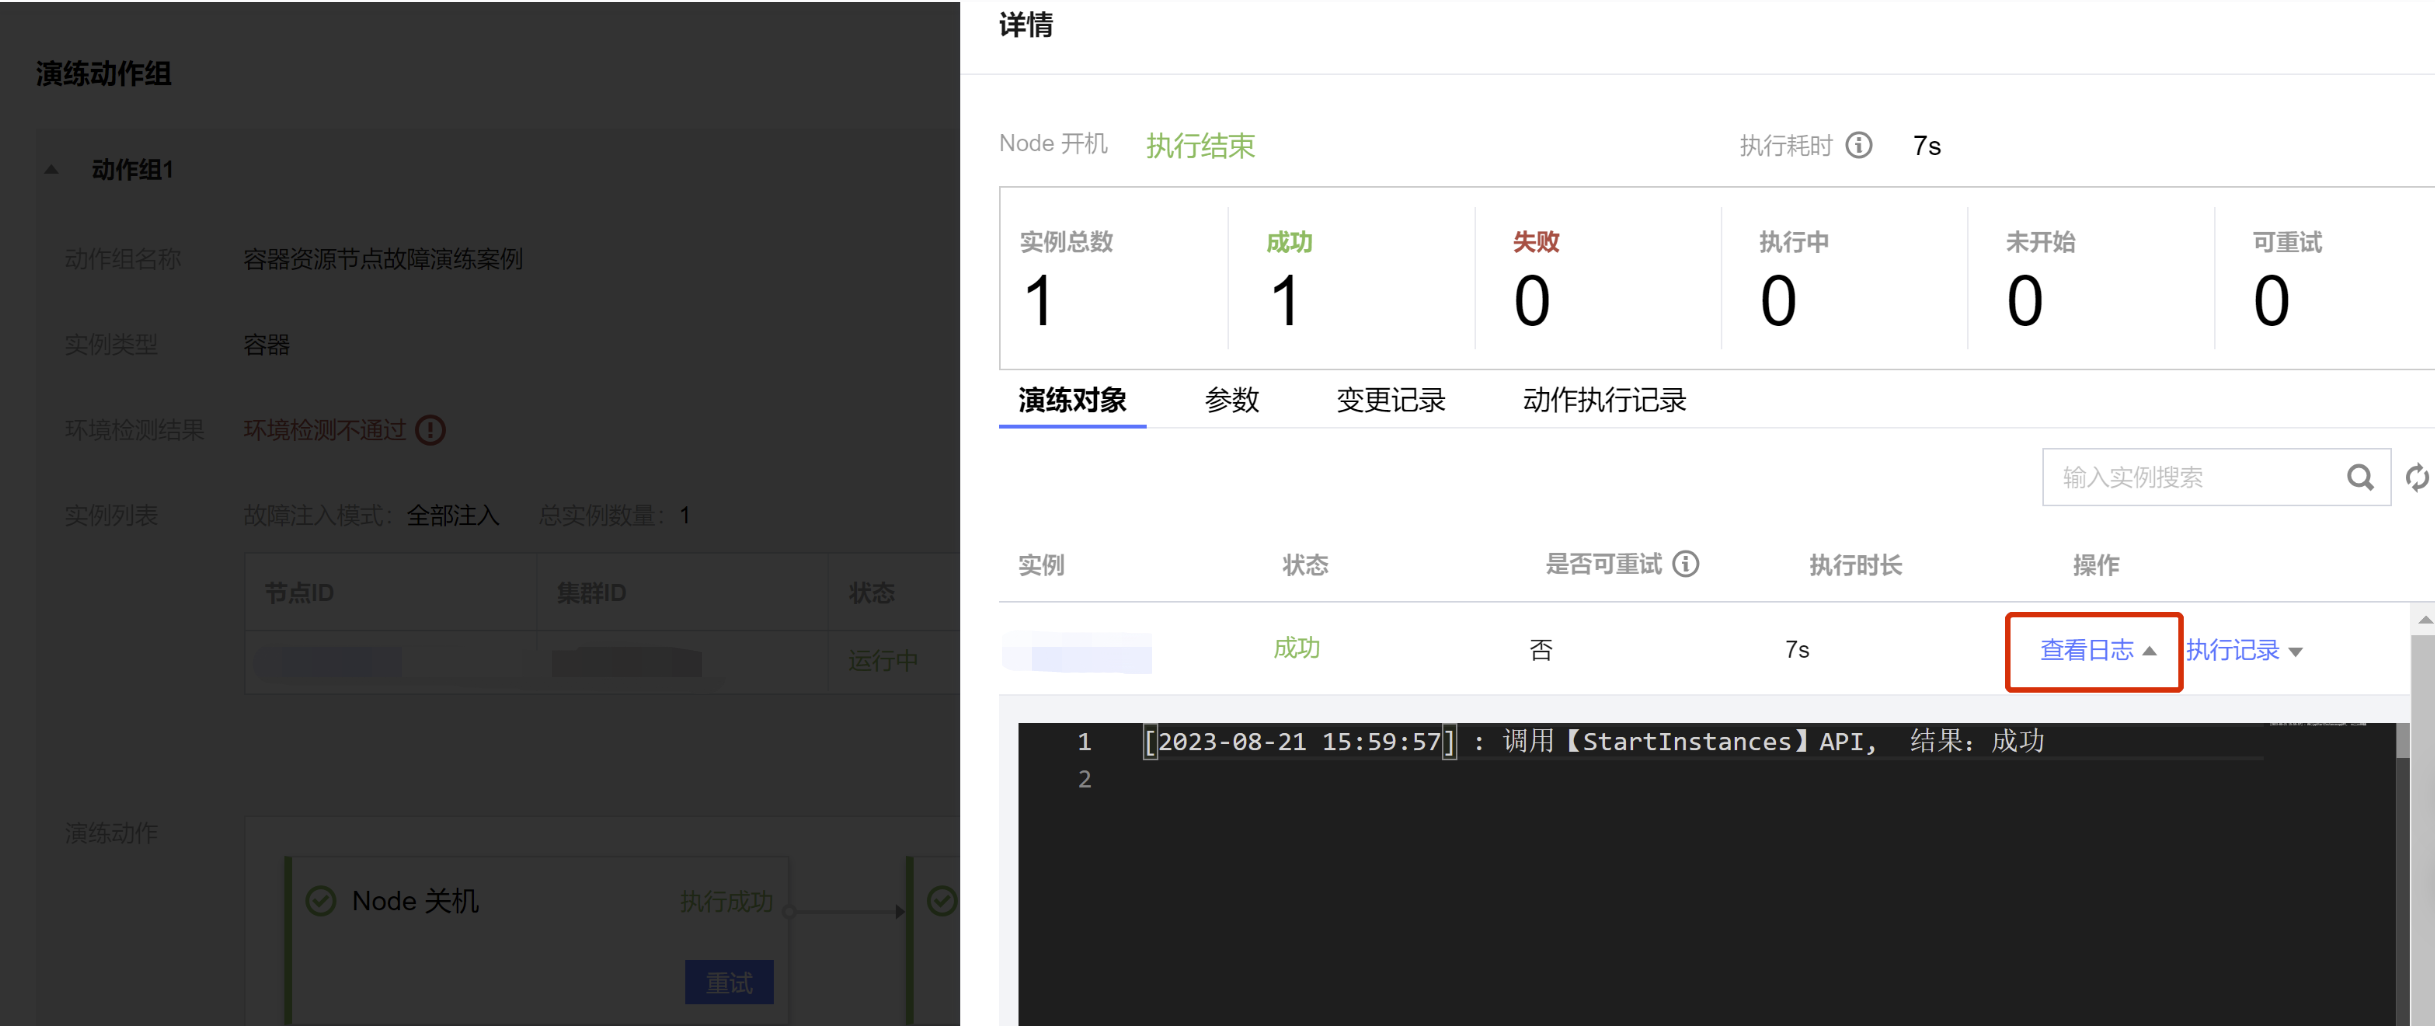Click the 节点ID column header

[x=299, y=593]
